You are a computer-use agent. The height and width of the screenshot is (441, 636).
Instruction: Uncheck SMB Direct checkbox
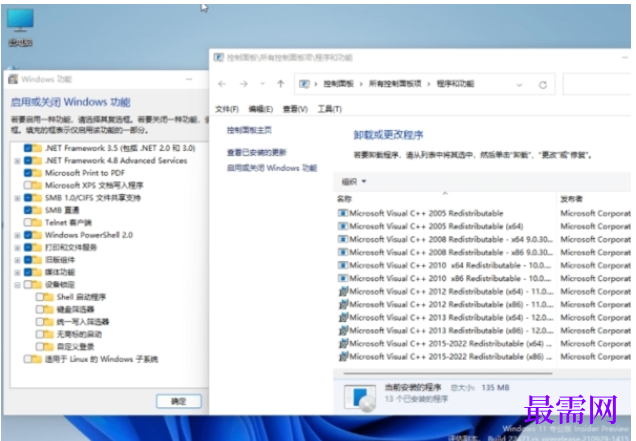[28, 210]
